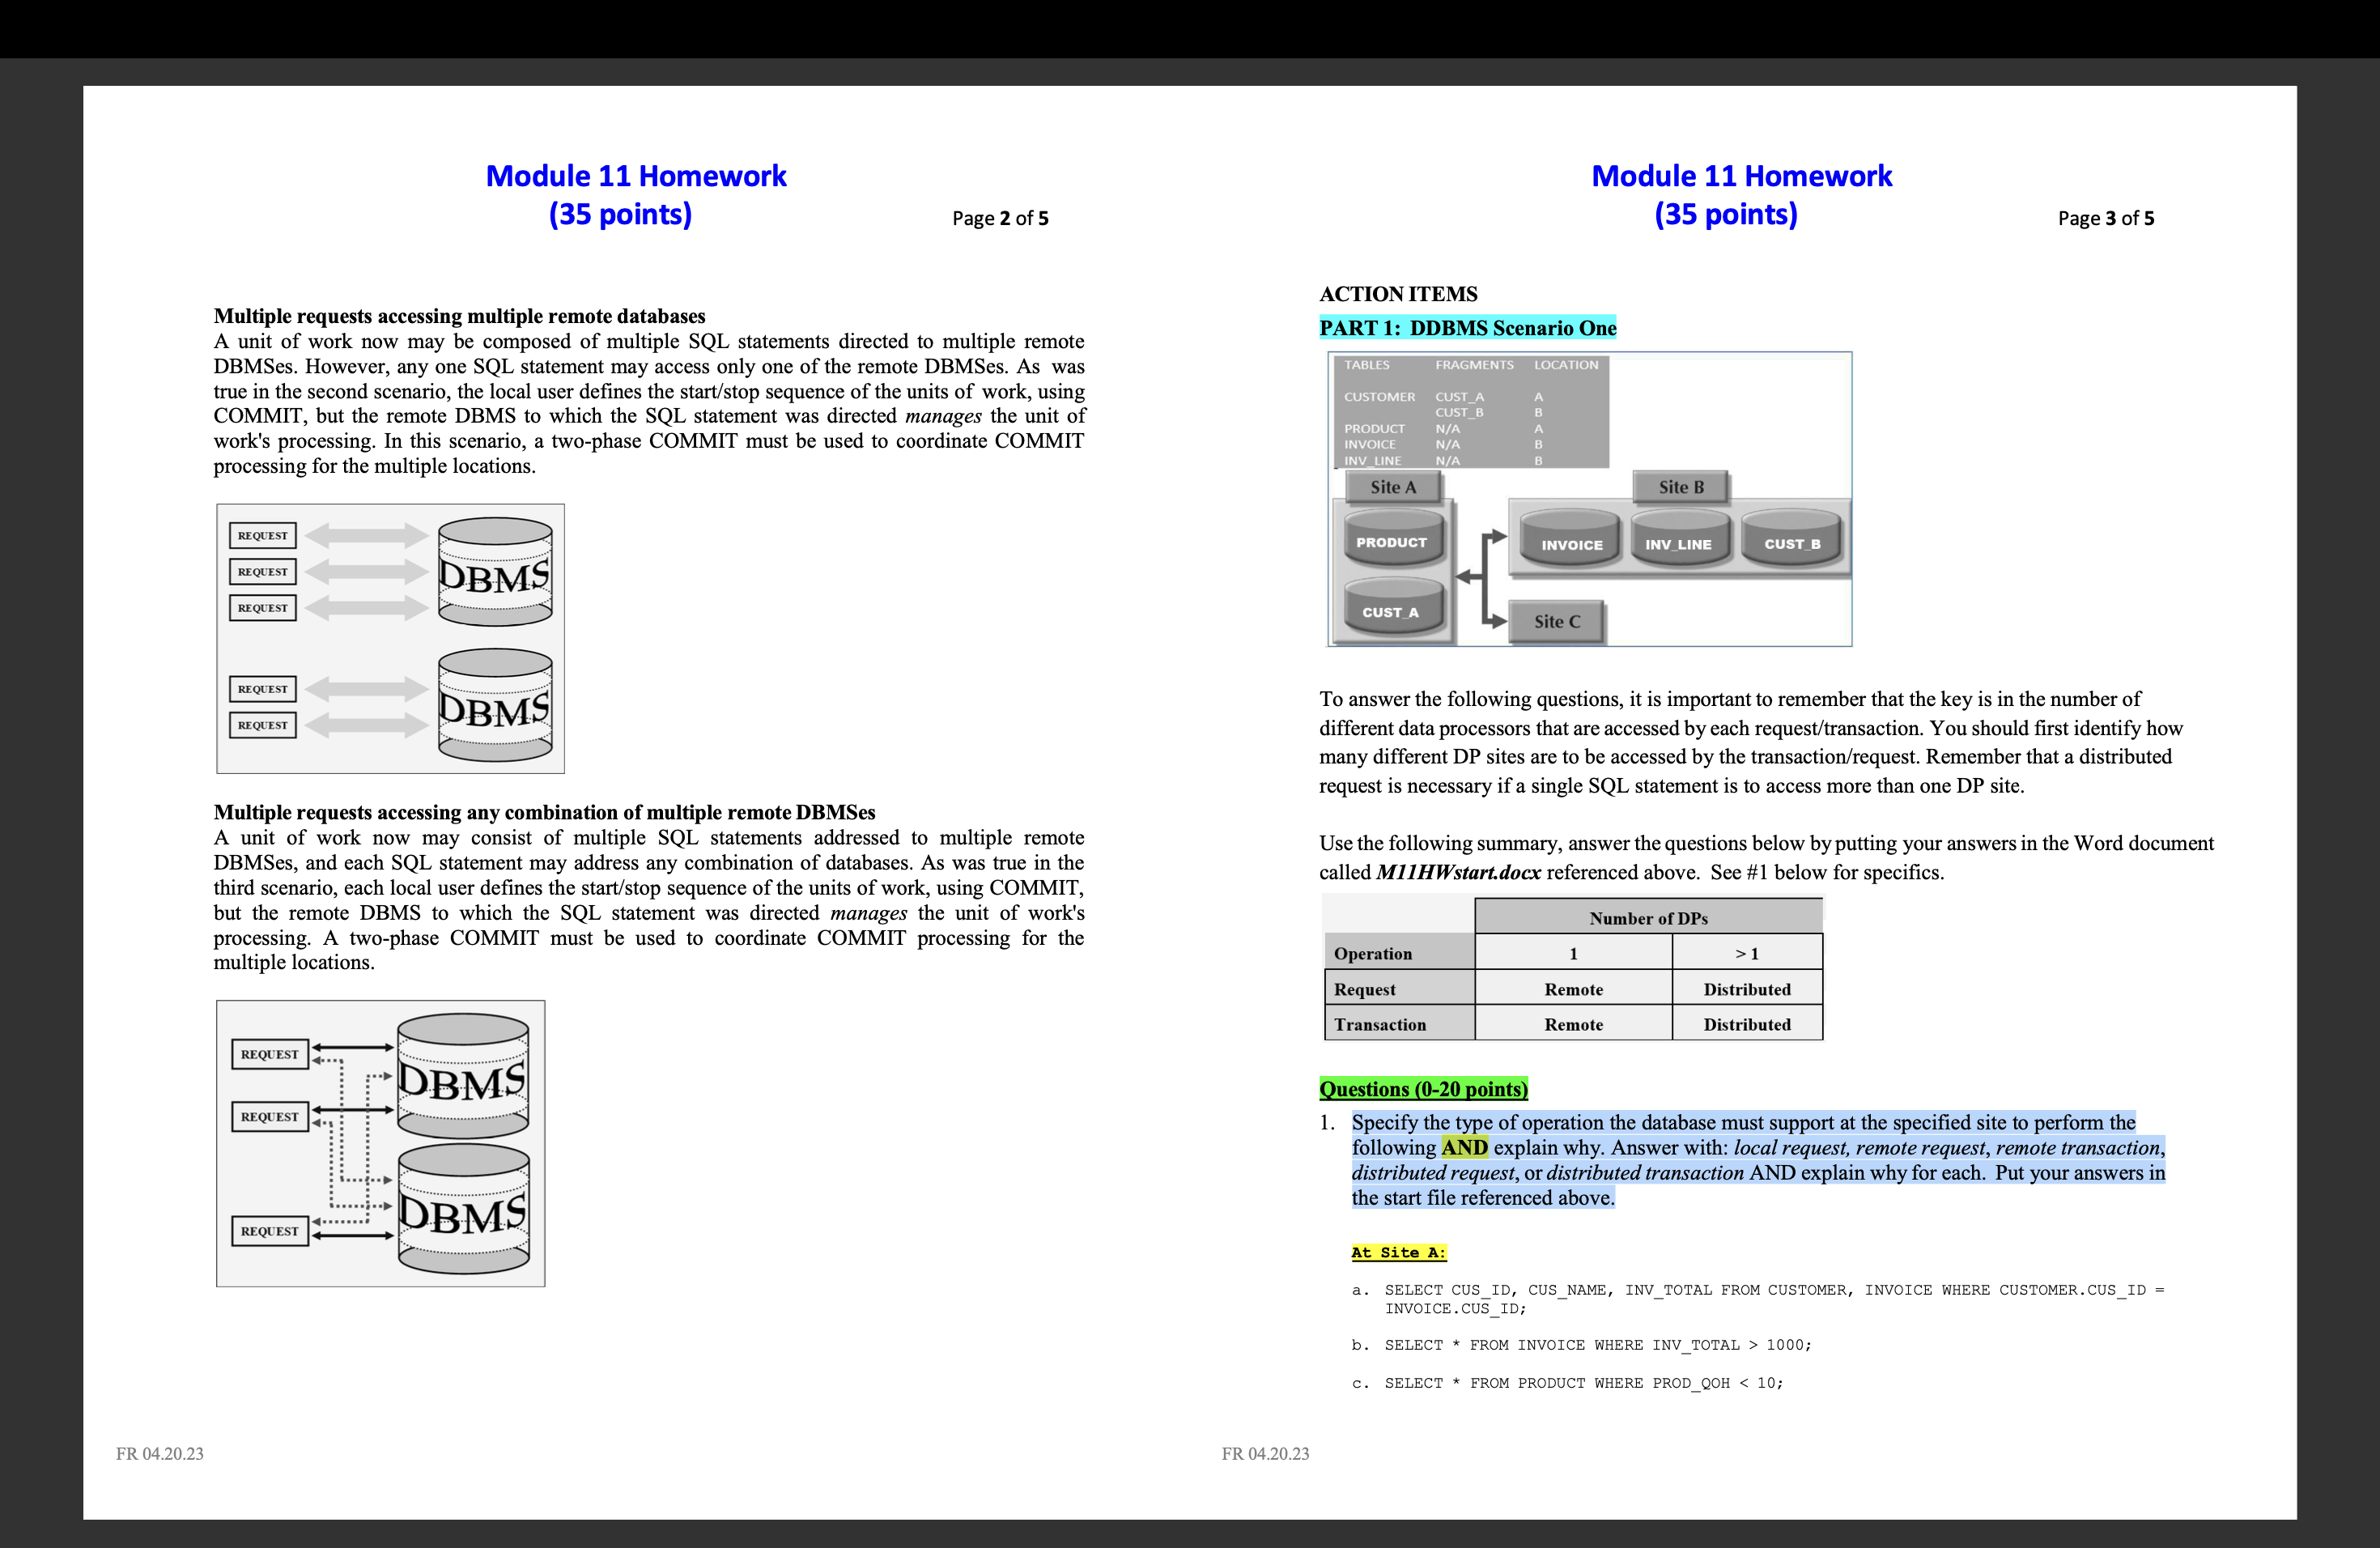2380x1548 pixels.
Task: Click the topmost REQUEST box in first DBMS diagram
Action: [262, 536]
